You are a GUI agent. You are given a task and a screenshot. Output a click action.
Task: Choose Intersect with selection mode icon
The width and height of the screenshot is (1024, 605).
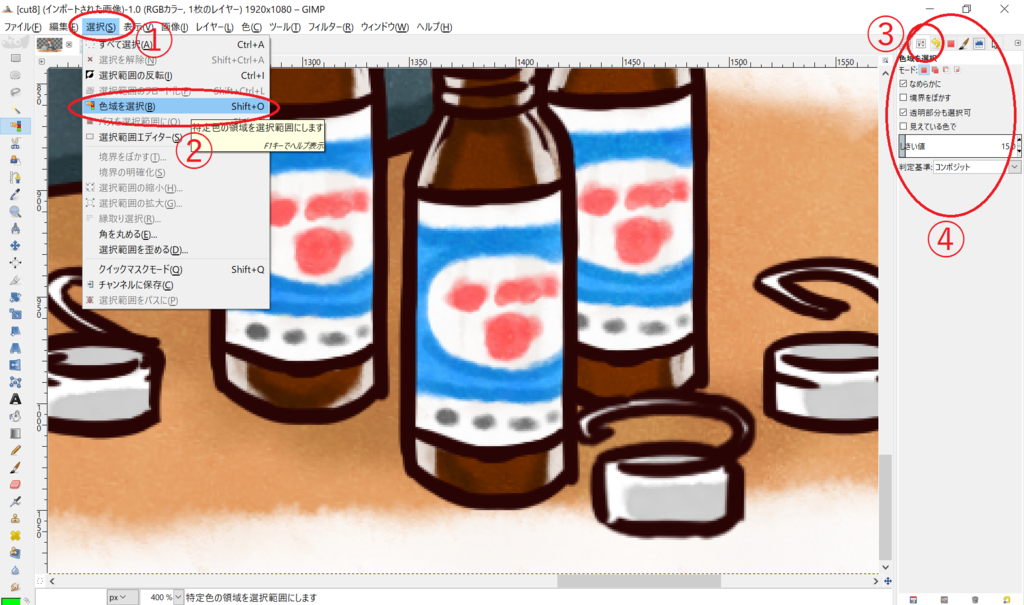pos(957,70)
